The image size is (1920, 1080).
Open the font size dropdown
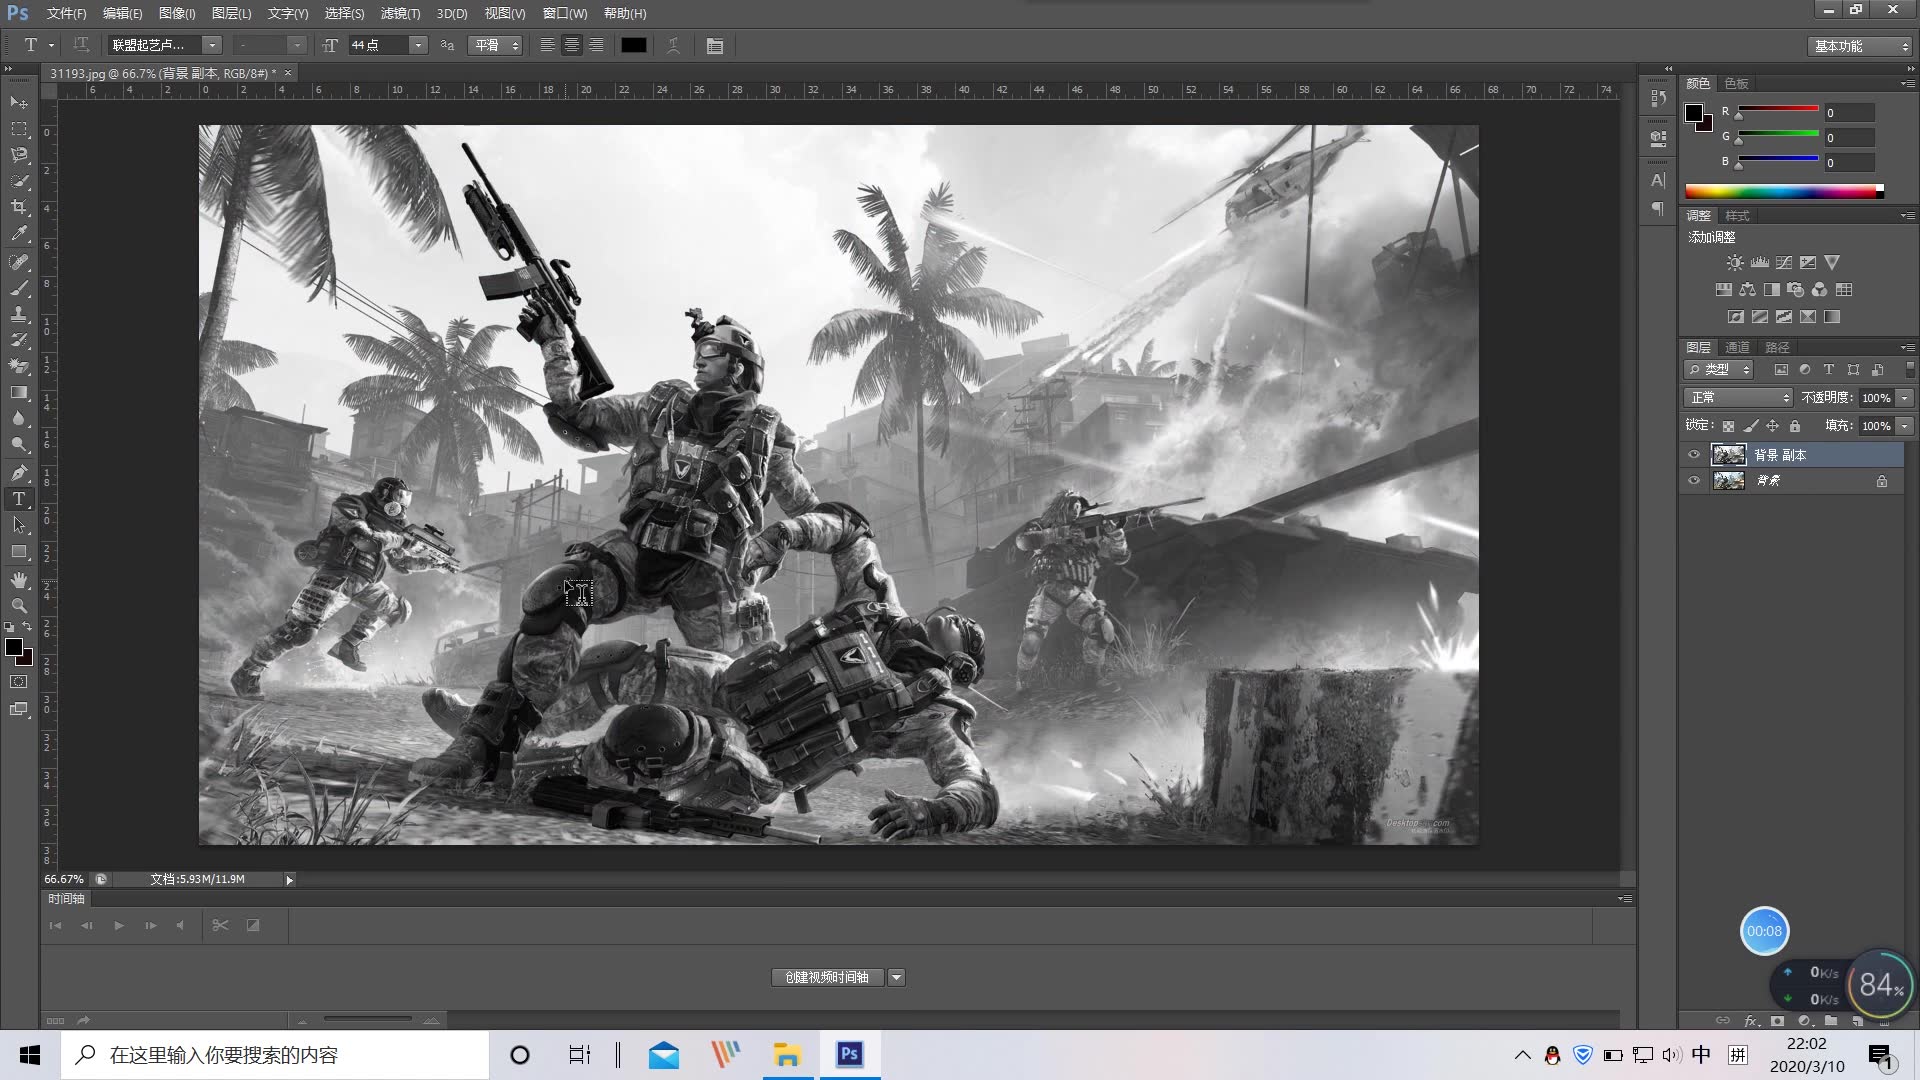[418, 46]
